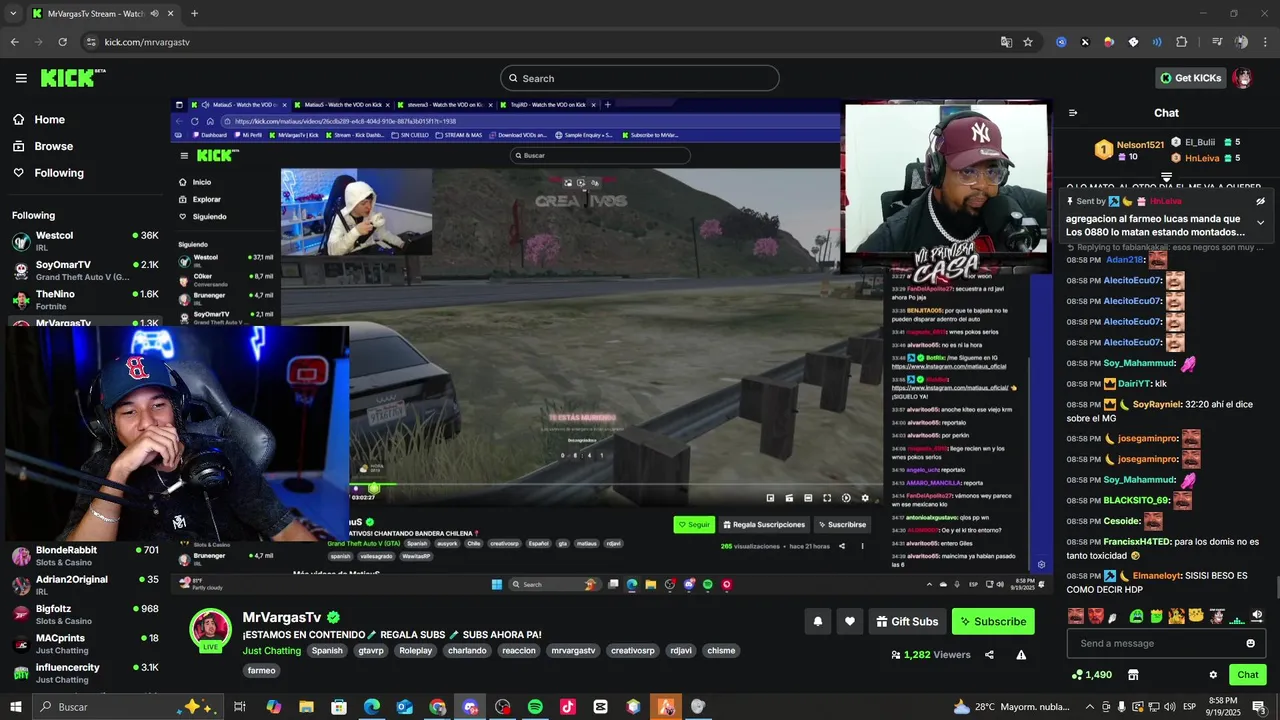1280x720 pixels.
Task: Click the 1,490 channel points counter
Action: pos(1092,675)
